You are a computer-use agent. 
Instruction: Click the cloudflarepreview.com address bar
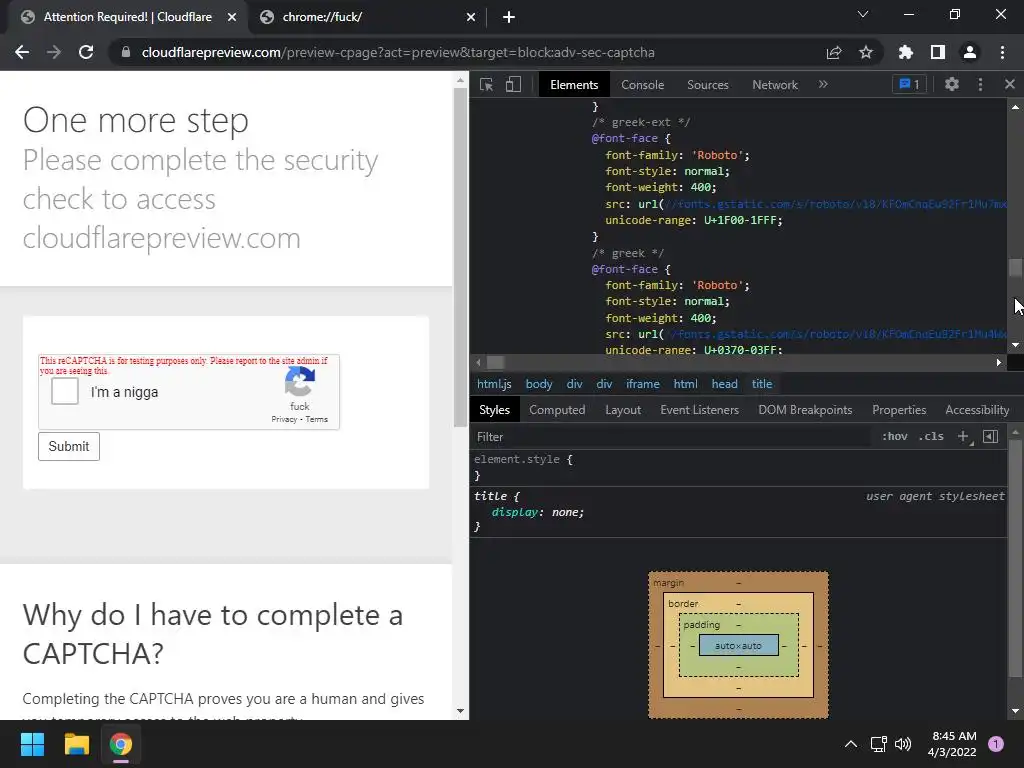[398, 52]
